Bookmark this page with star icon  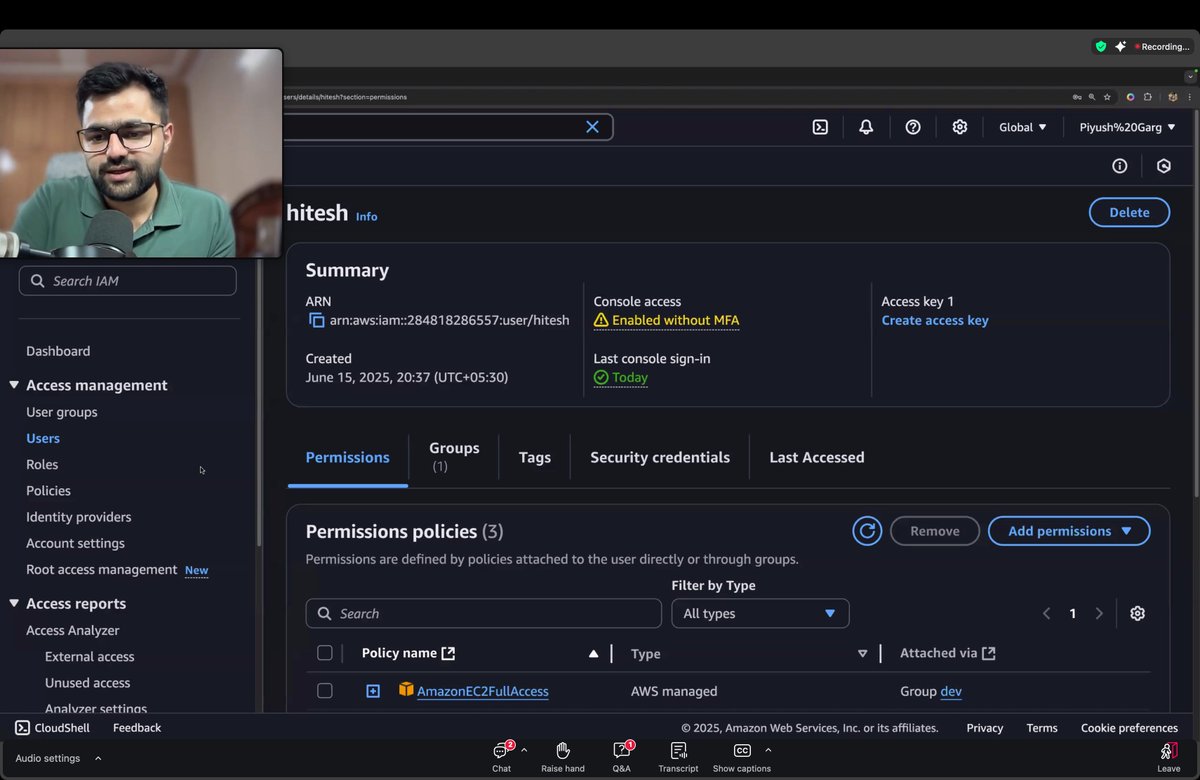[x=1107, y=97]
